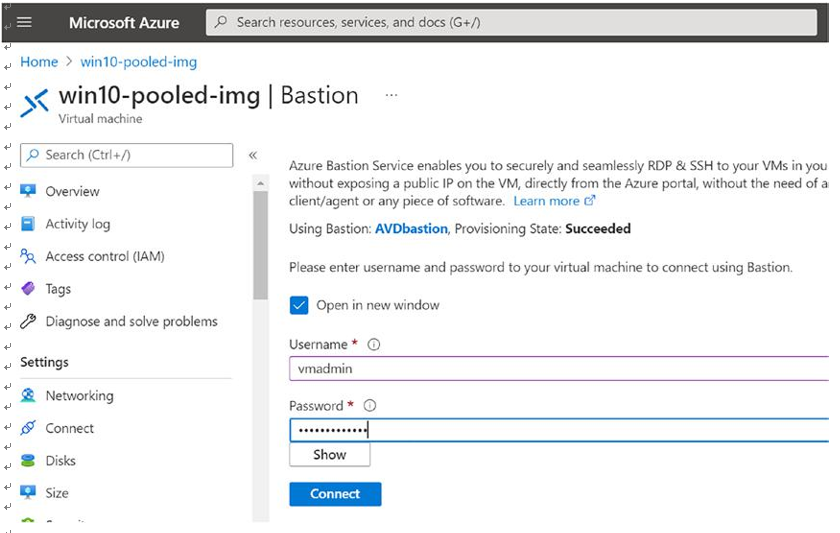This screenshot has height=533, width=840.
Task: Click the Diagnose wrench icon
Action: coord(28,321)
